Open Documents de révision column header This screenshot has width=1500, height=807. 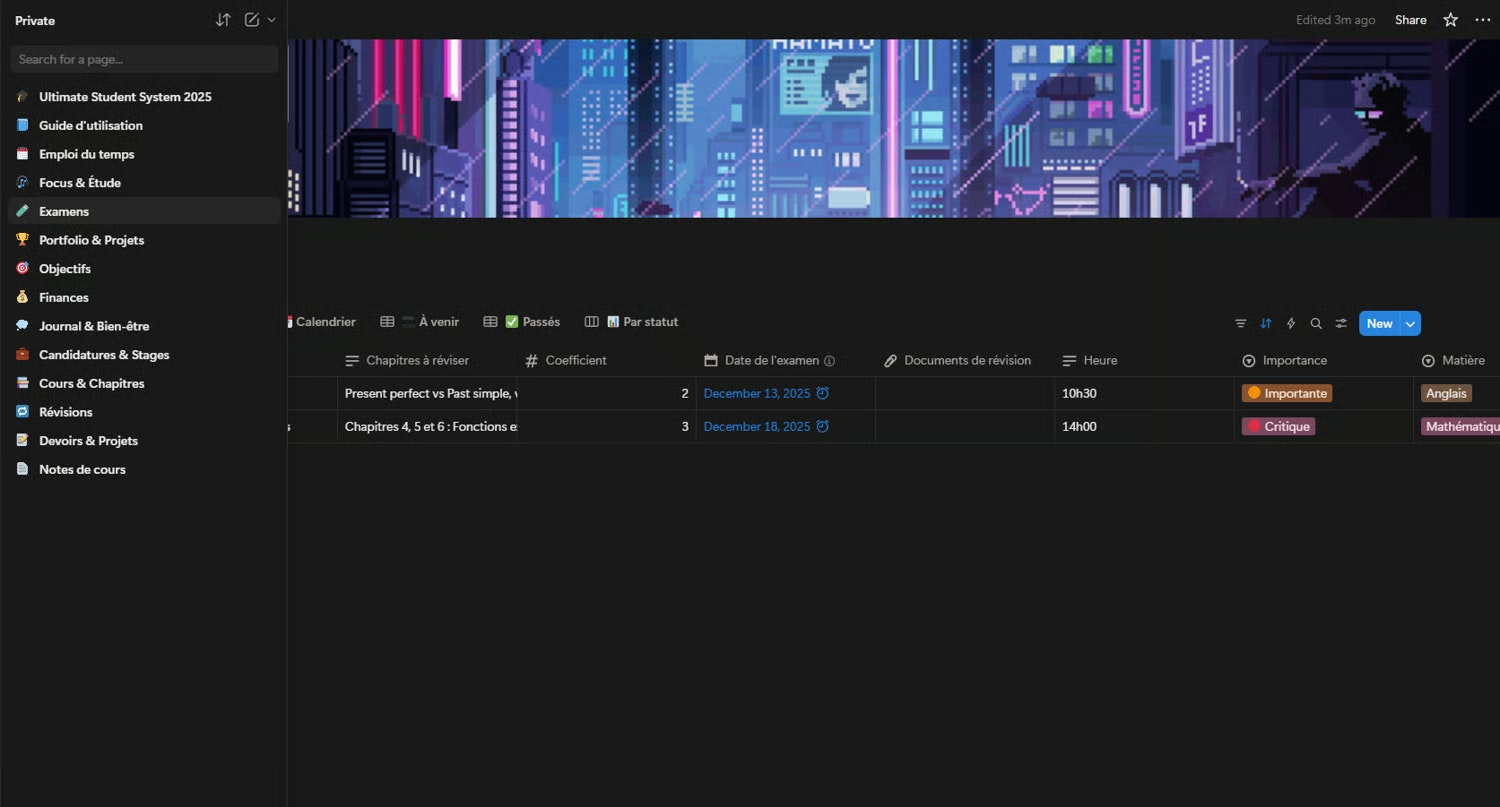965,360
